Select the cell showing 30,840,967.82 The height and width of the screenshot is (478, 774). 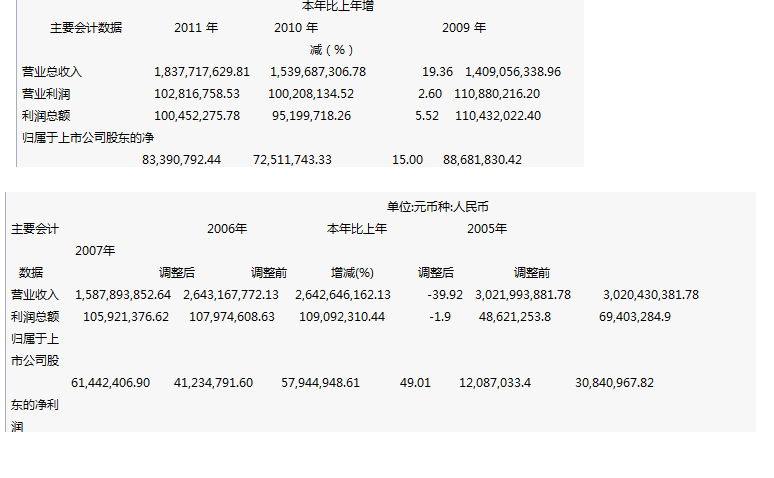tap(615, 382)
